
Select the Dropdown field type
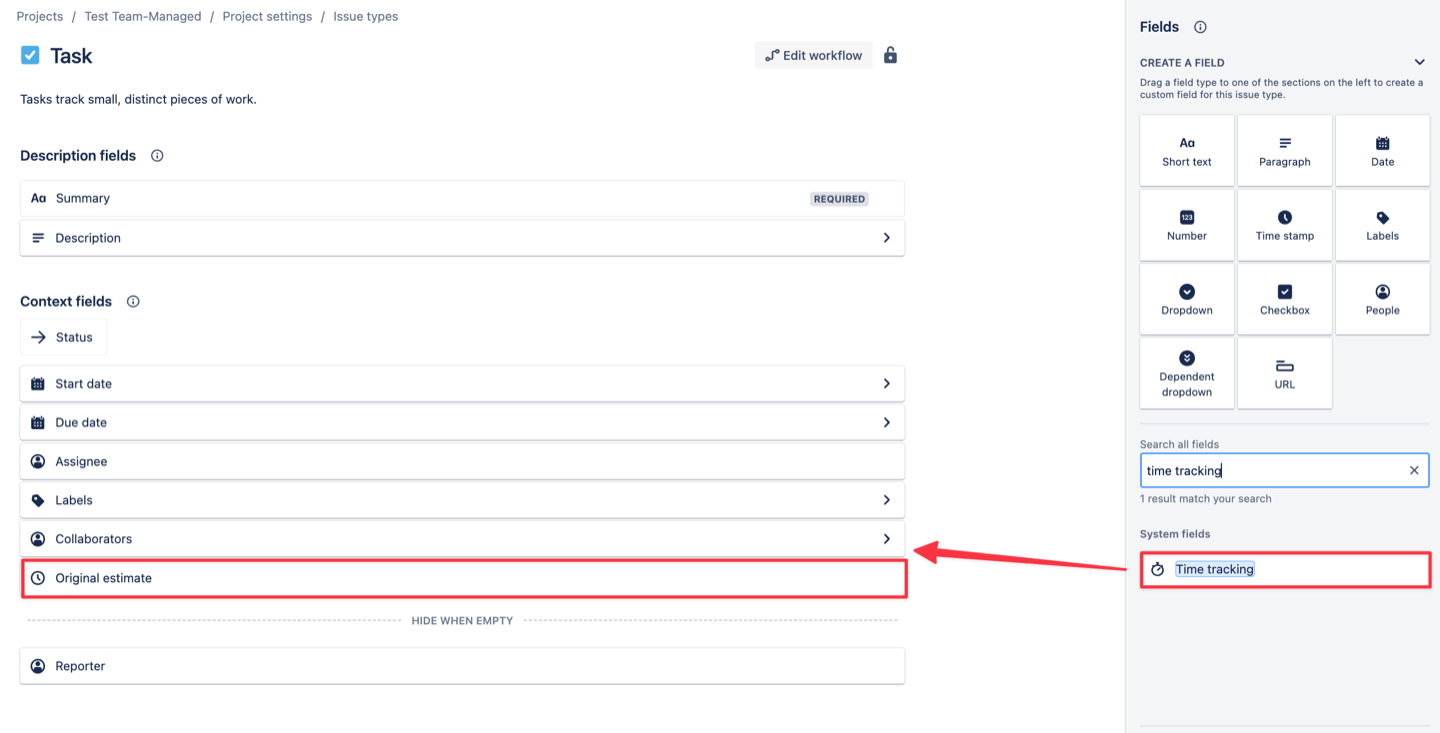click(x=1186, y=298)
